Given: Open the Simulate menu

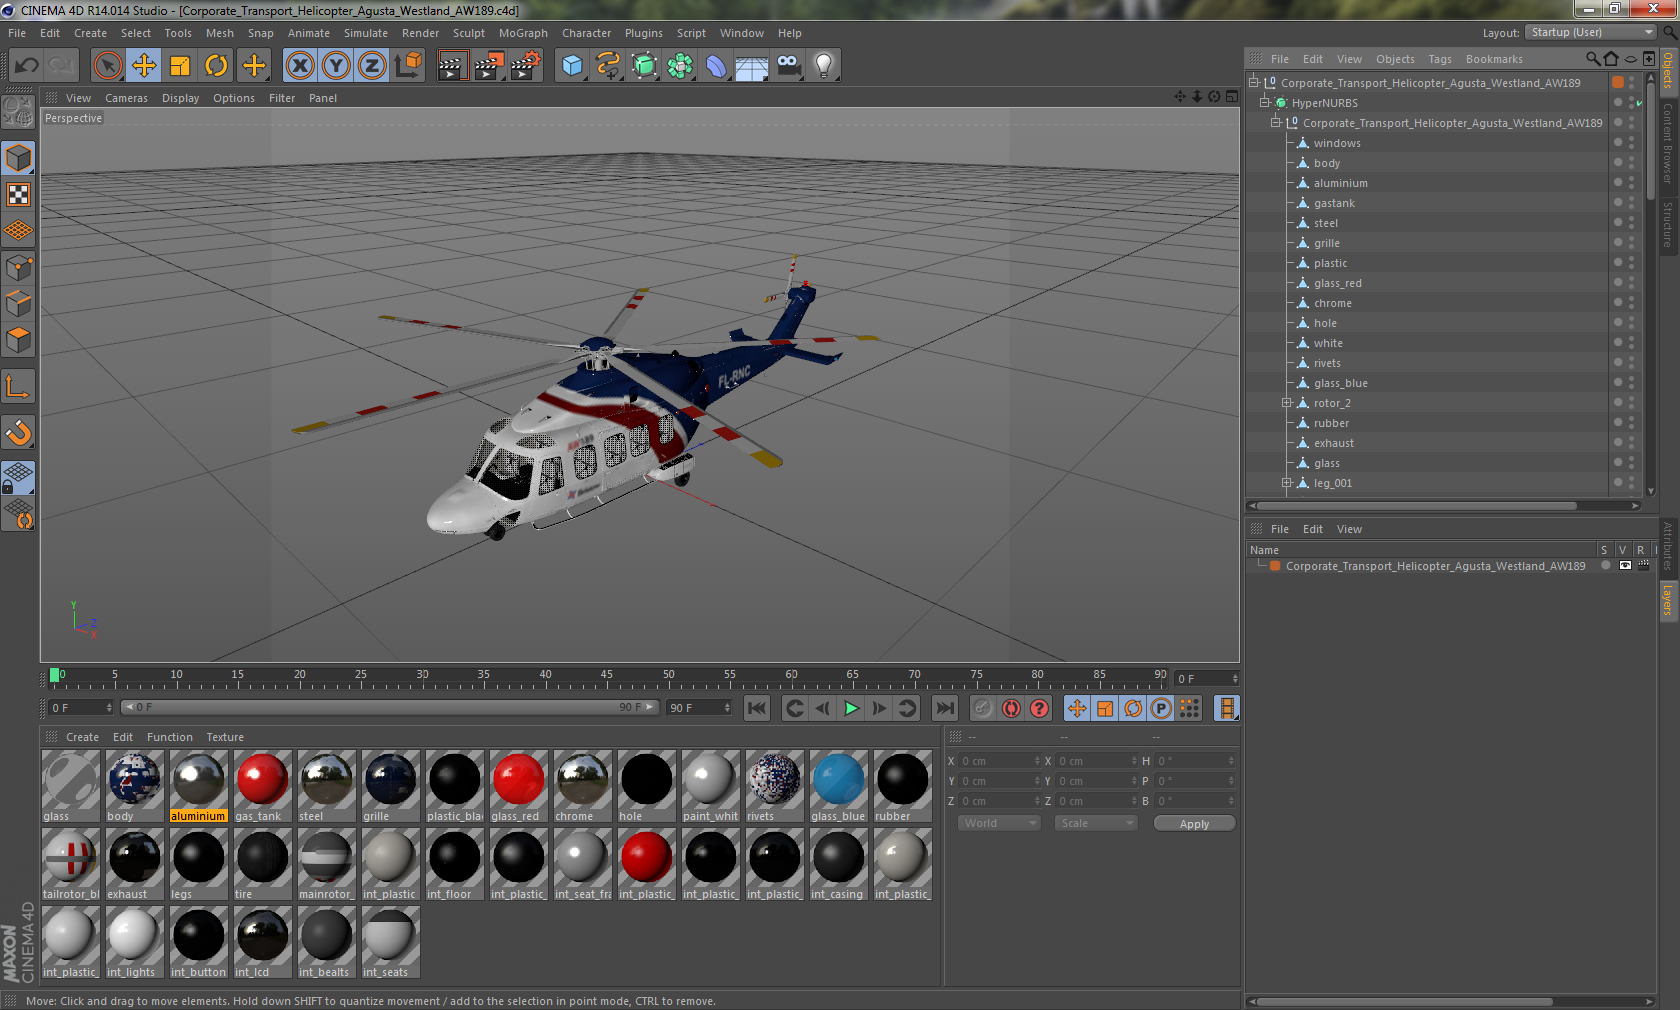Looking at the screenshot, I should point(366,33).
